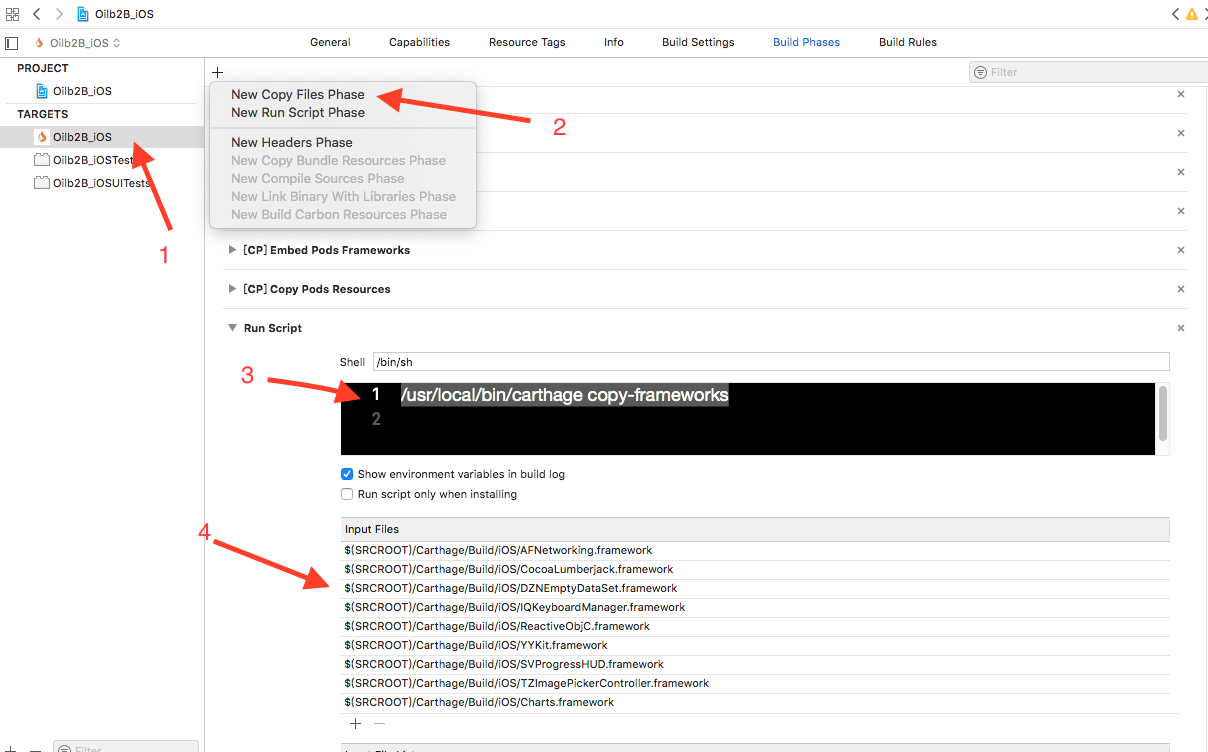Image resolution: width=1208 pixels, height=752 pixels.
Task: Select the Oilb2B_iOSUITests target
Action: (x=92, y=183)
